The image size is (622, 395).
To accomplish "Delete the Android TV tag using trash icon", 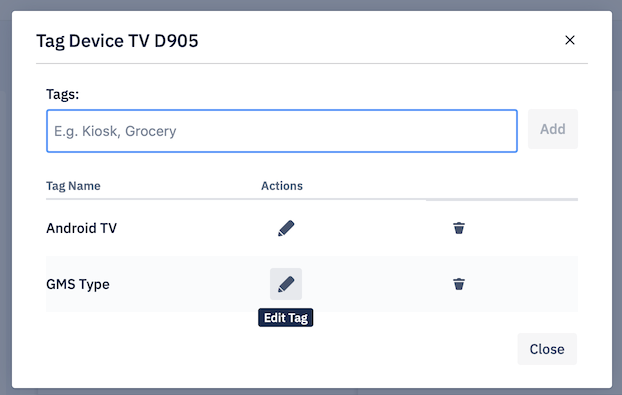I will pyautogui.click(x=459, y=228).
